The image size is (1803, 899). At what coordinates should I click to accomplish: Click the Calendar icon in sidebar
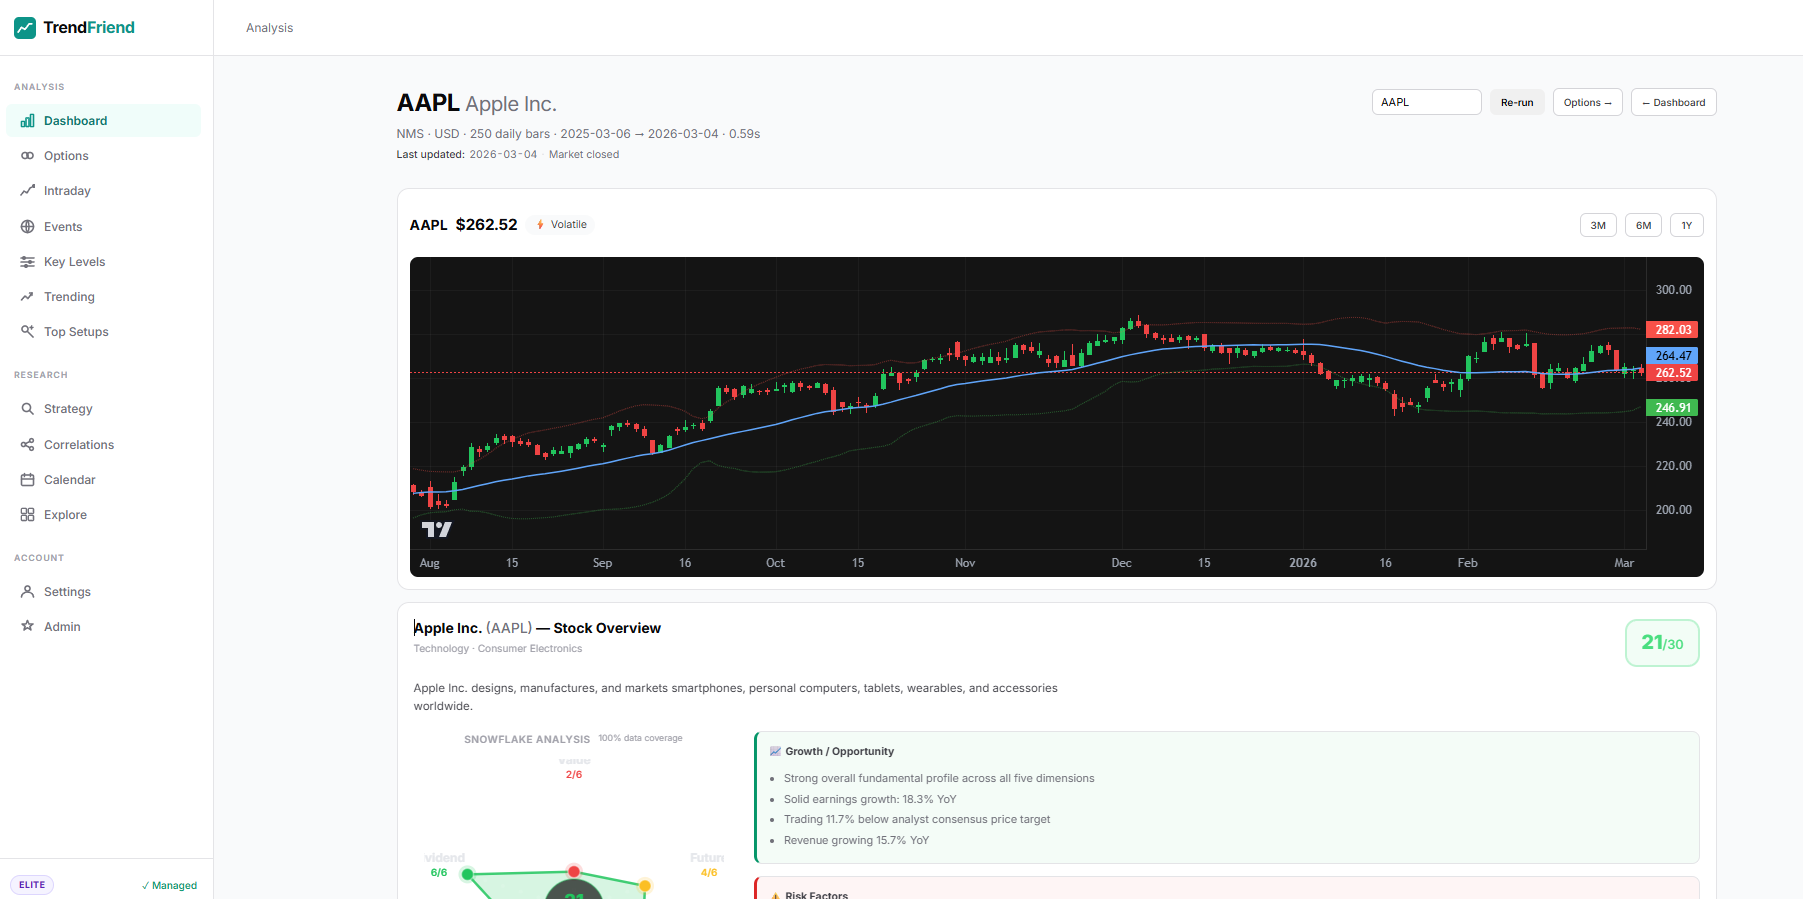pyautogui.click(x=27, y=480)
